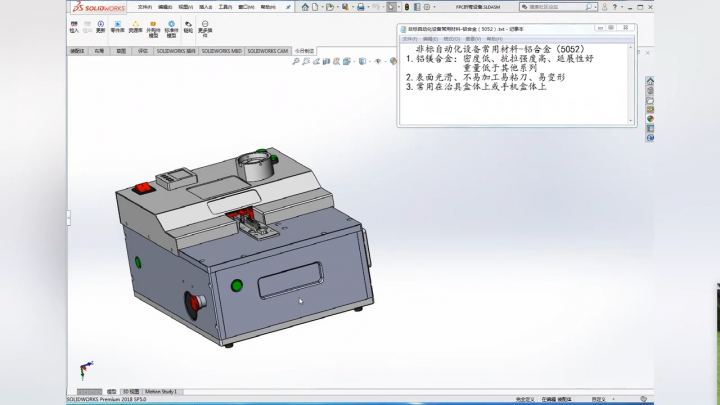
Task: Open the 工具 menu in menu bar
Action: tap(225, 7)
